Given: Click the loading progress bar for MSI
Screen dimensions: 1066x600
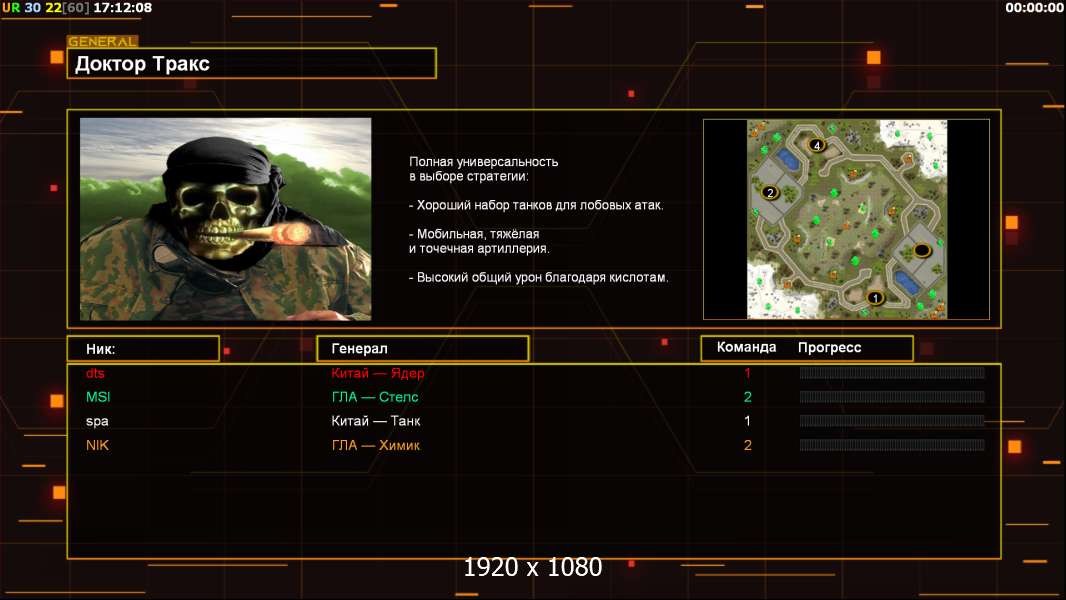Looking at the screenshot, I should 892,397.
